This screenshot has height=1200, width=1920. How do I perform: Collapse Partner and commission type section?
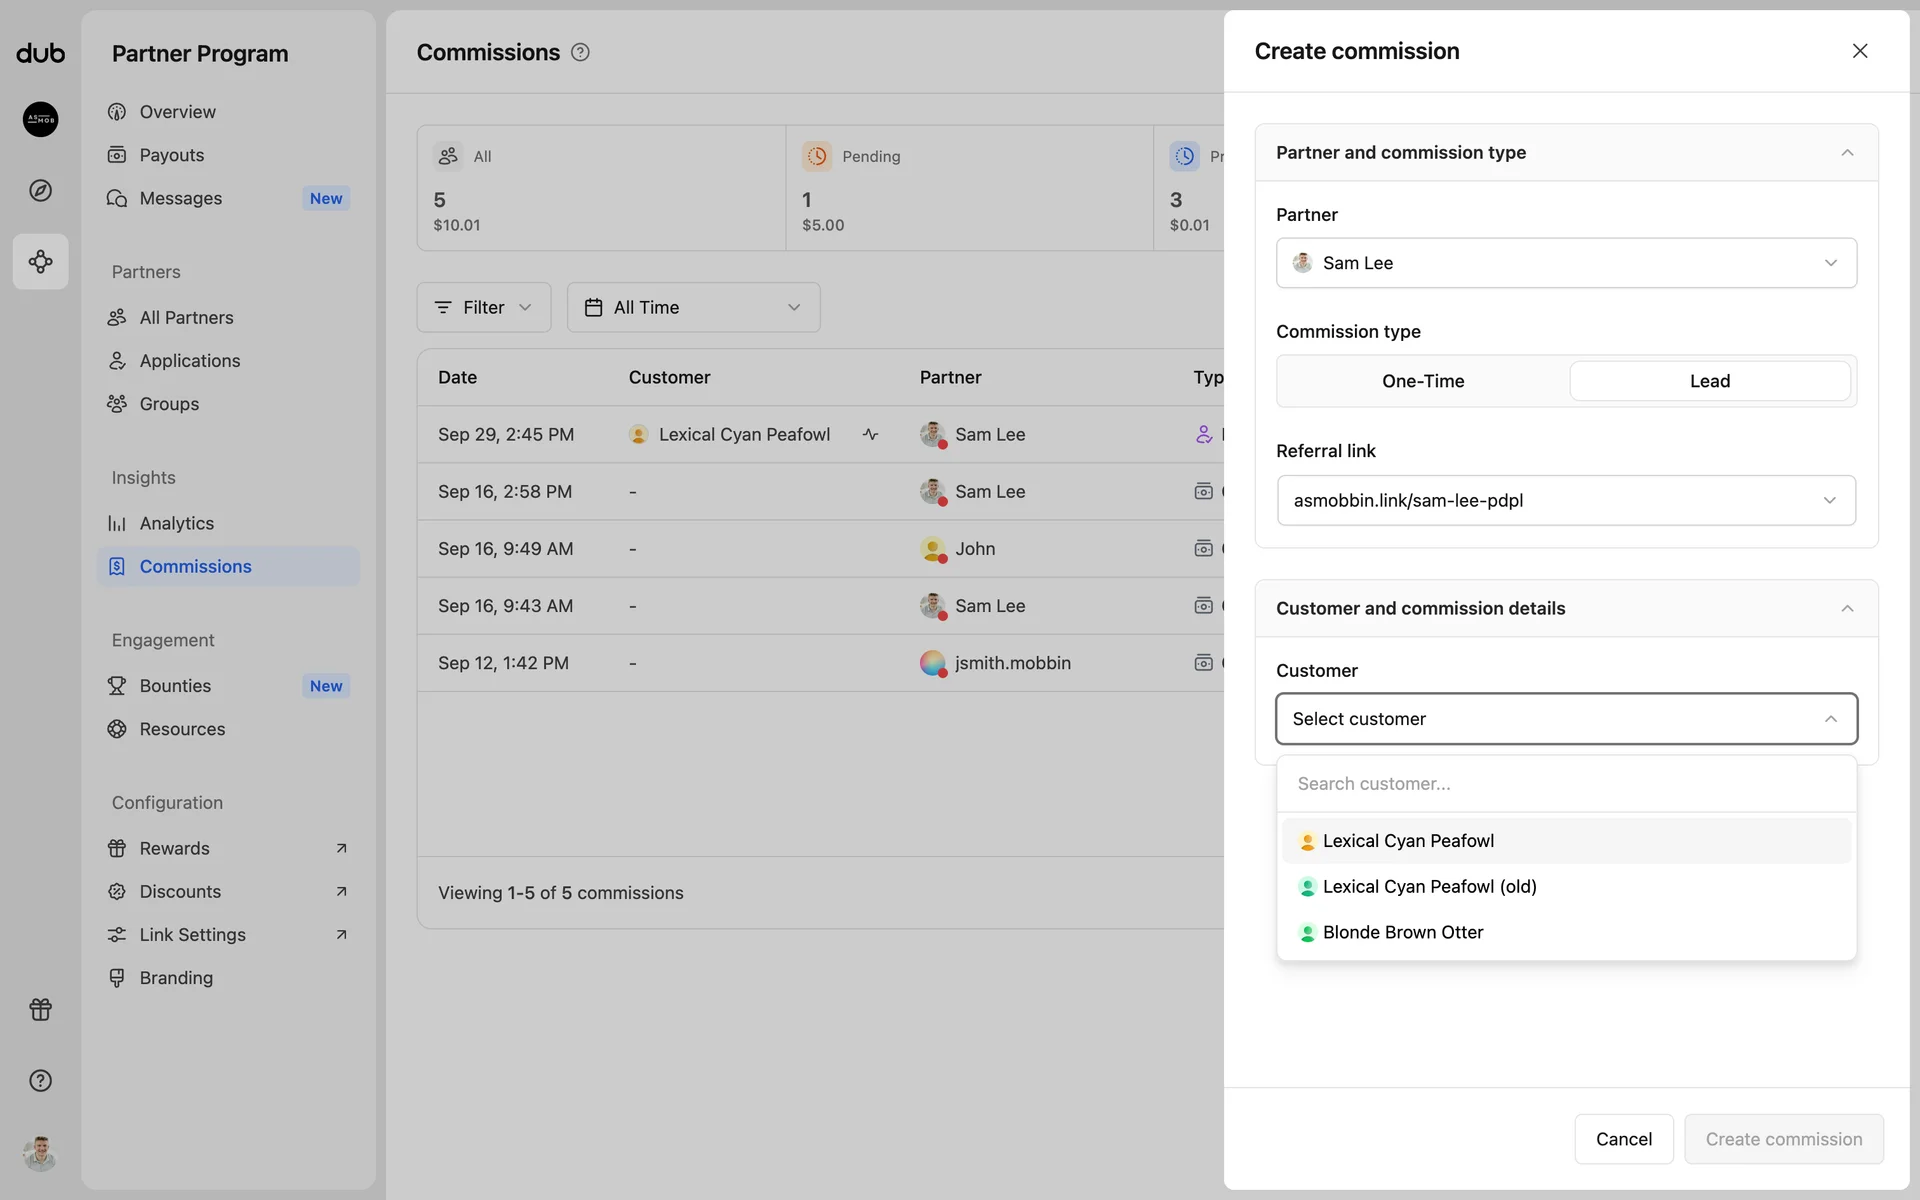tap(1846, 153)
